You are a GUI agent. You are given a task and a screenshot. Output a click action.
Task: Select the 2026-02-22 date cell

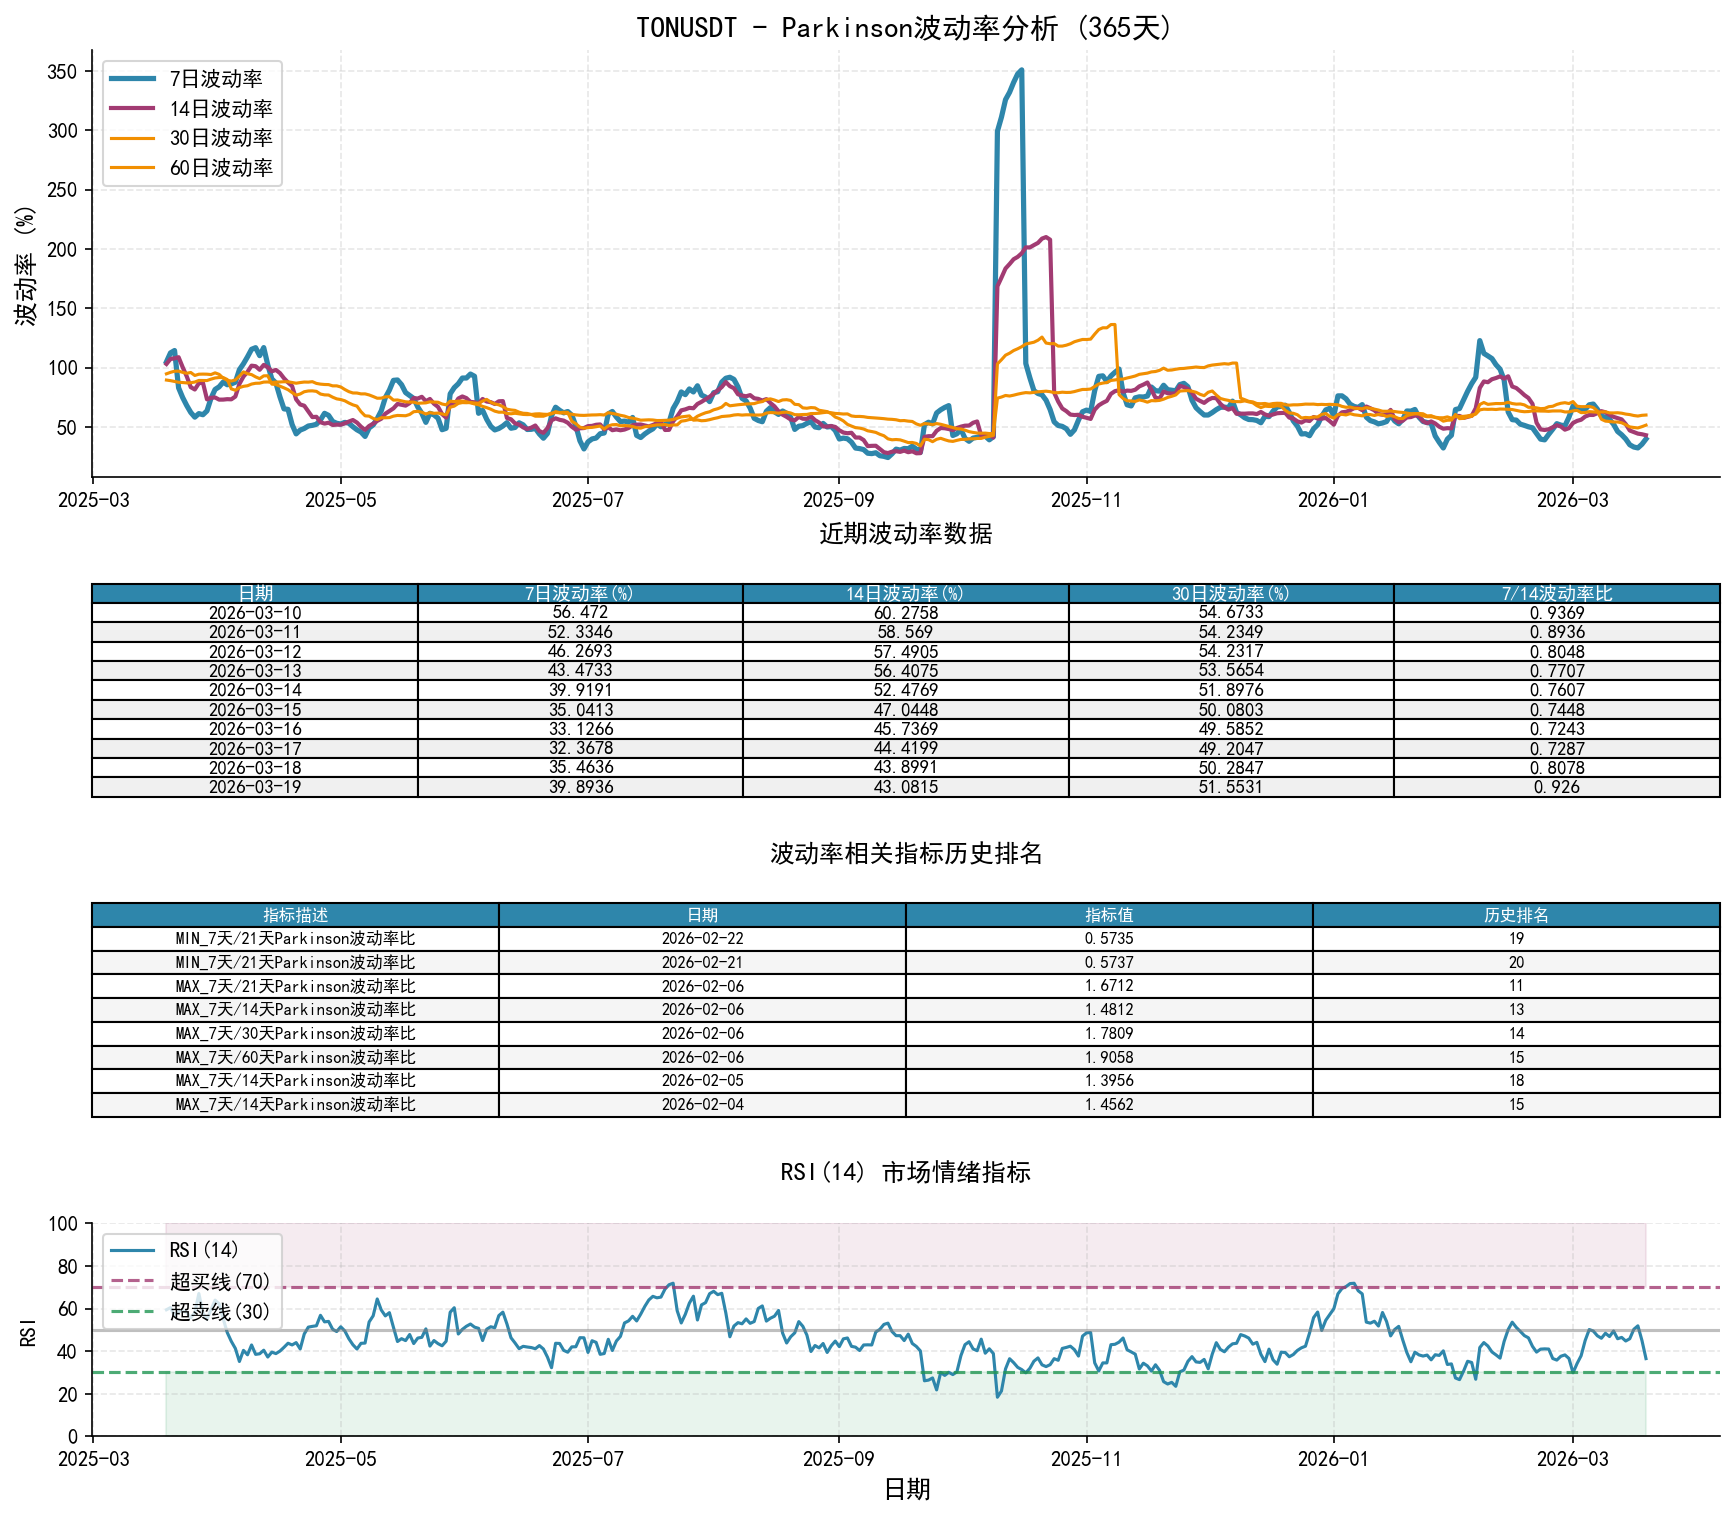click(x=702, y=939)
